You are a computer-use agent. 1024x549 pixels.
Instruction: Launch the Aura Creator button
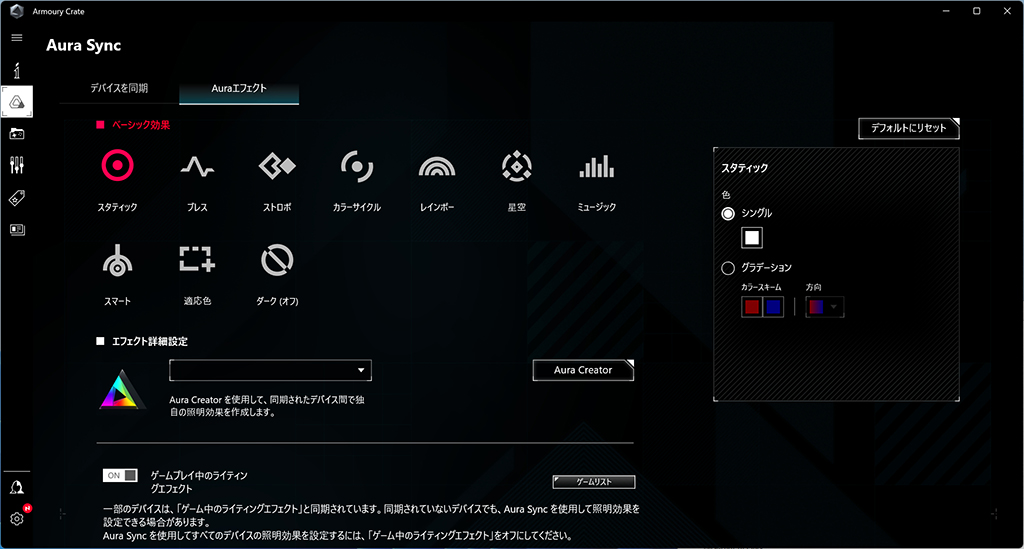(x=583, y=370)
